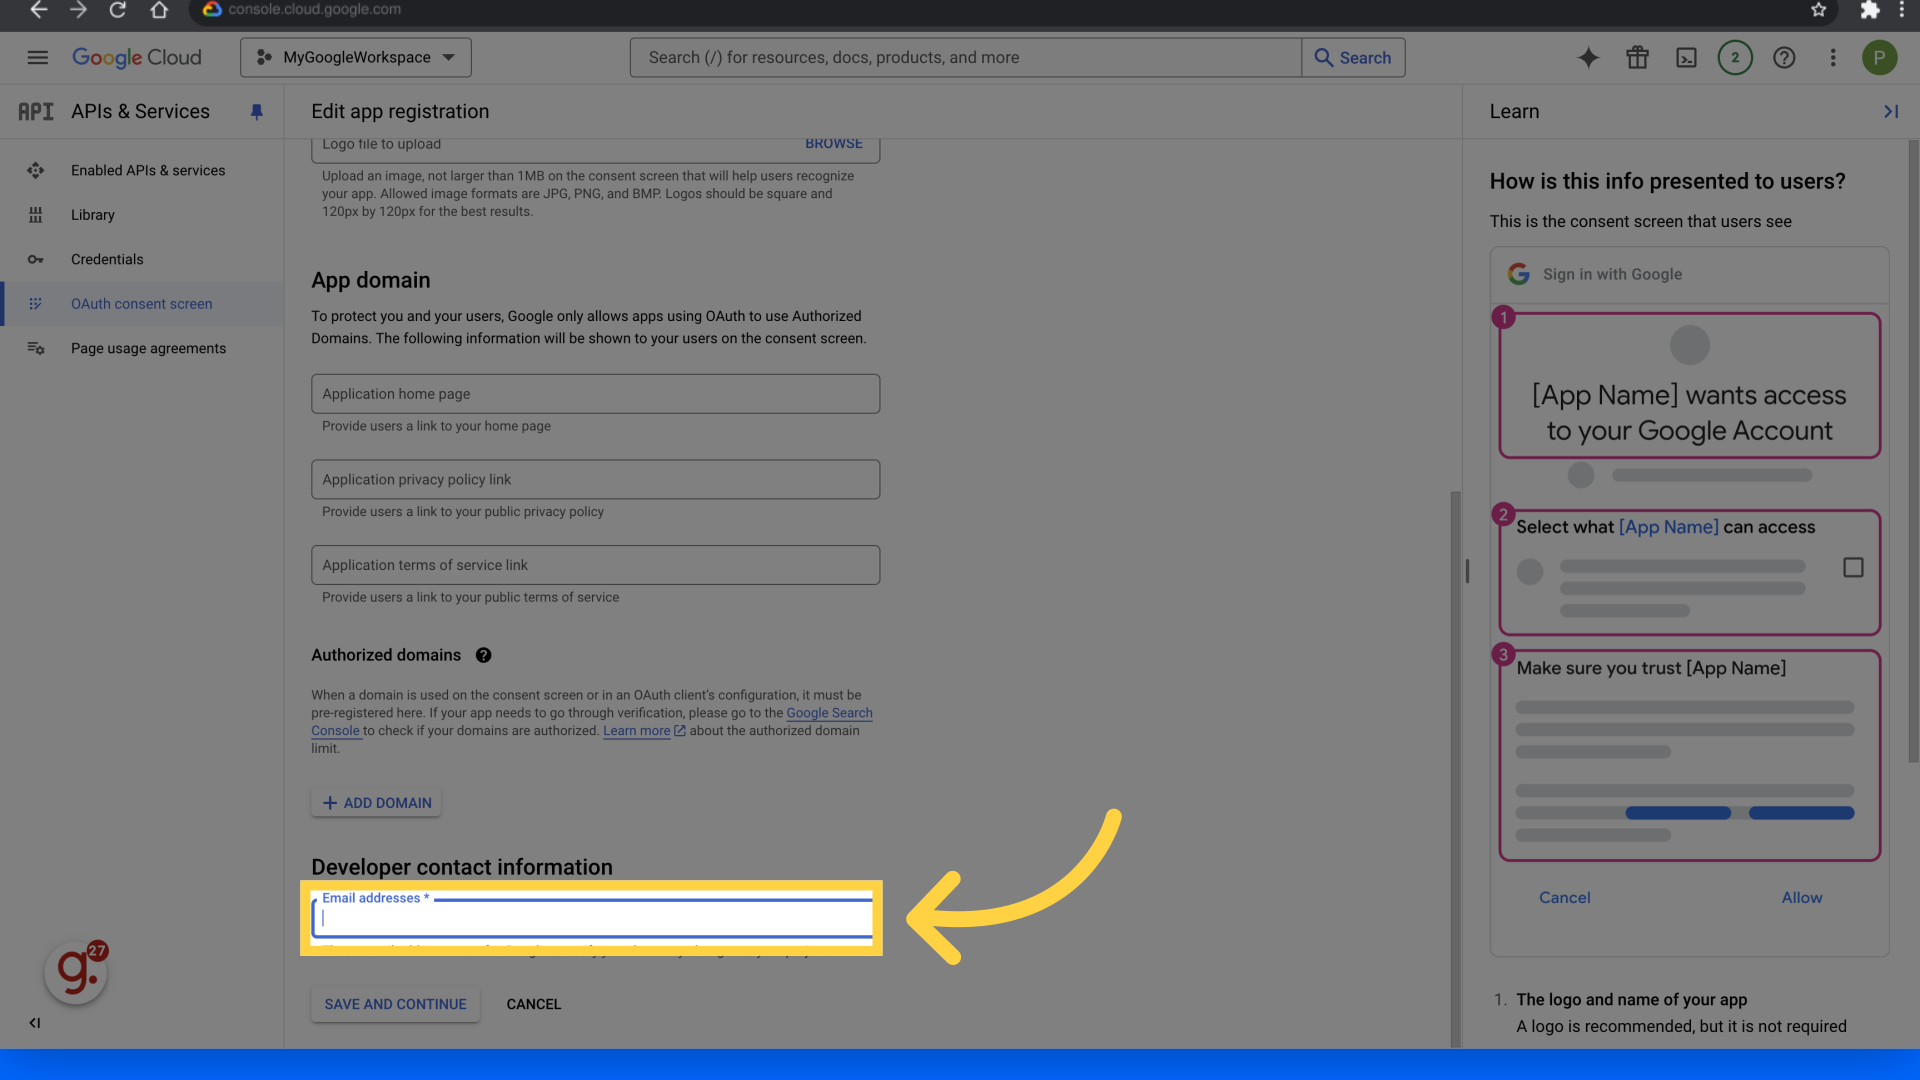Tick the checkbox in consent preview
Viewport: 1920px width, 1080px height.
click(x=1853, y=568)
